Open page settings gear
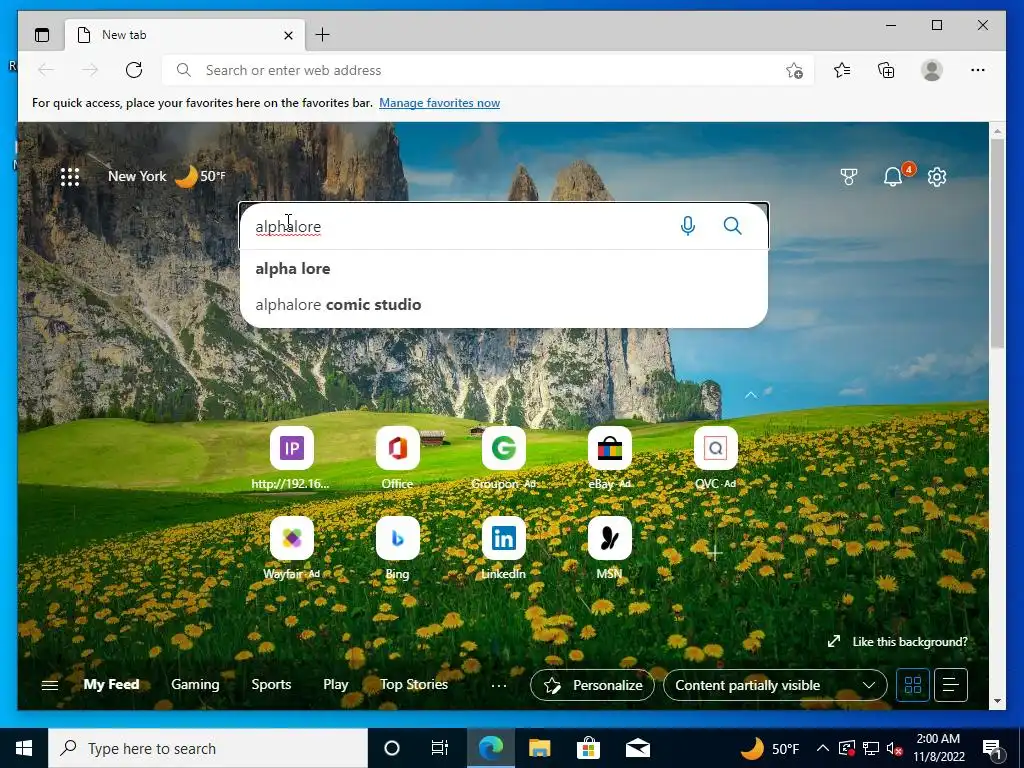The image size is (1024, 768). tap(937, 176)
